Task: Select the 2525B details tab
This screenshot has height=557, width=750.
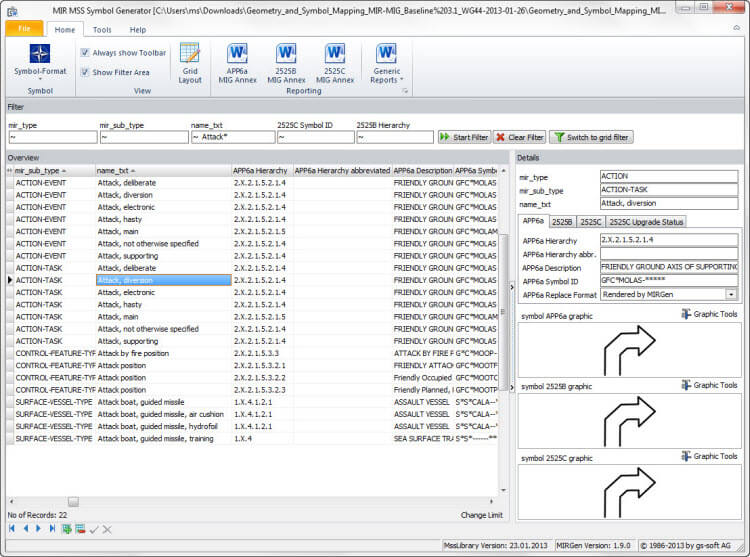Action: pyautogui.click(x=562, y=222)
